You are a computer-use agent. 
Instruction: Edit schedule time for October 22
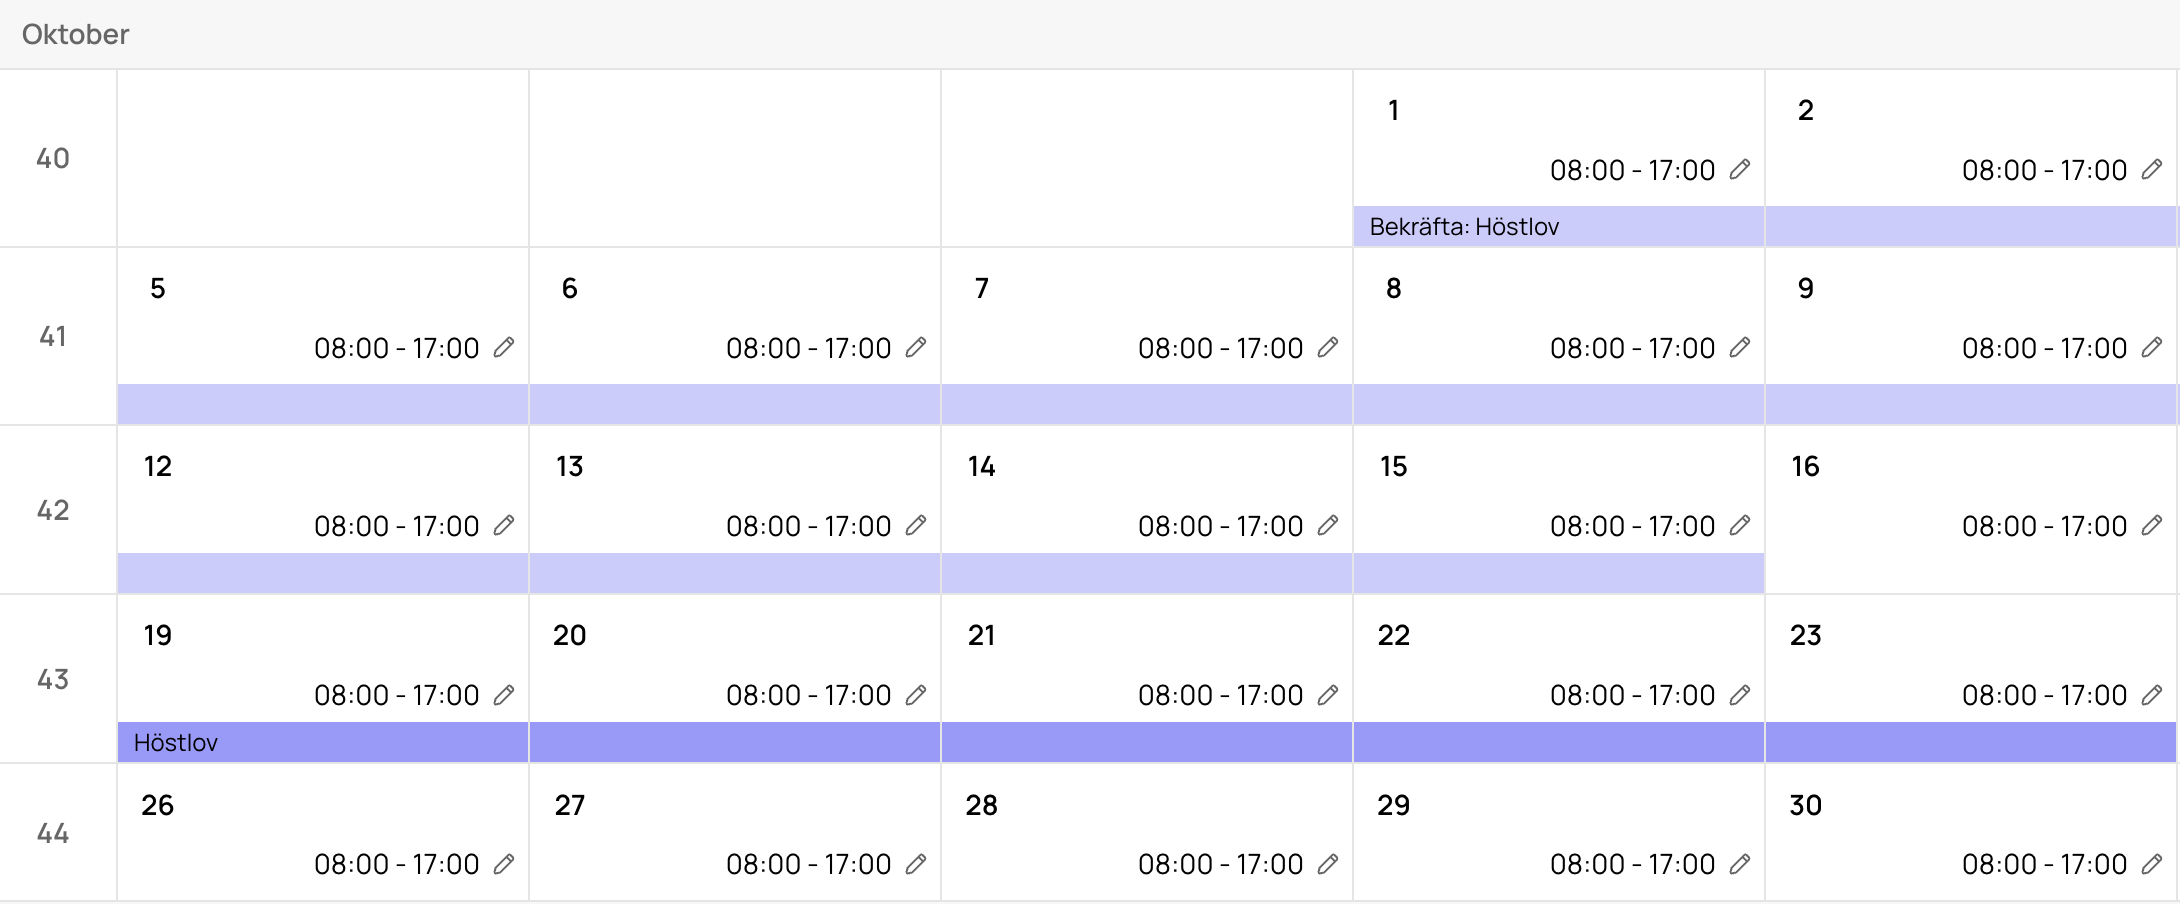point(1739,694)
